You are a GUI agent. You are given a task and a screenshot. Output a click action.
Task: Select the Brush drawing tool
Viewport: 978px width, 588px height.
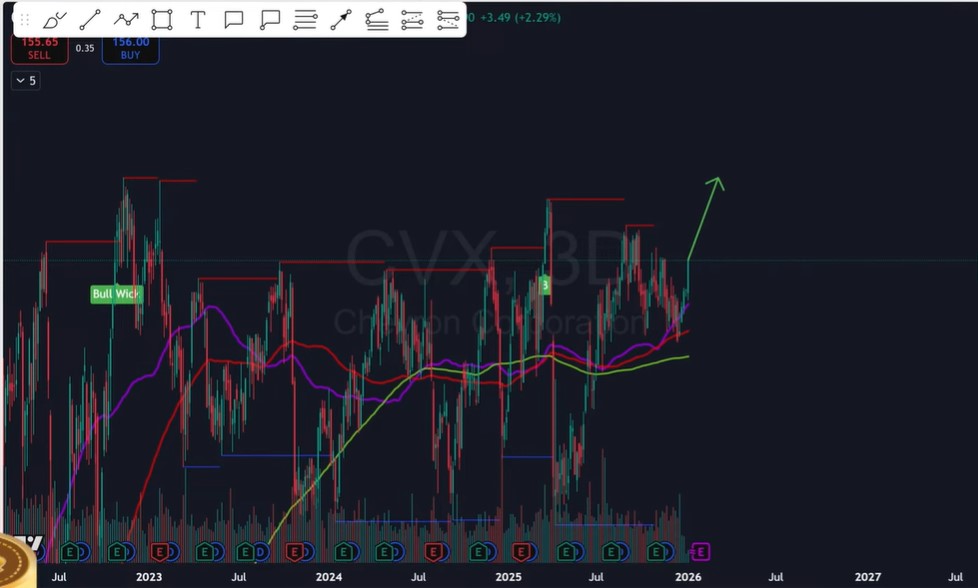pos(54,20)
